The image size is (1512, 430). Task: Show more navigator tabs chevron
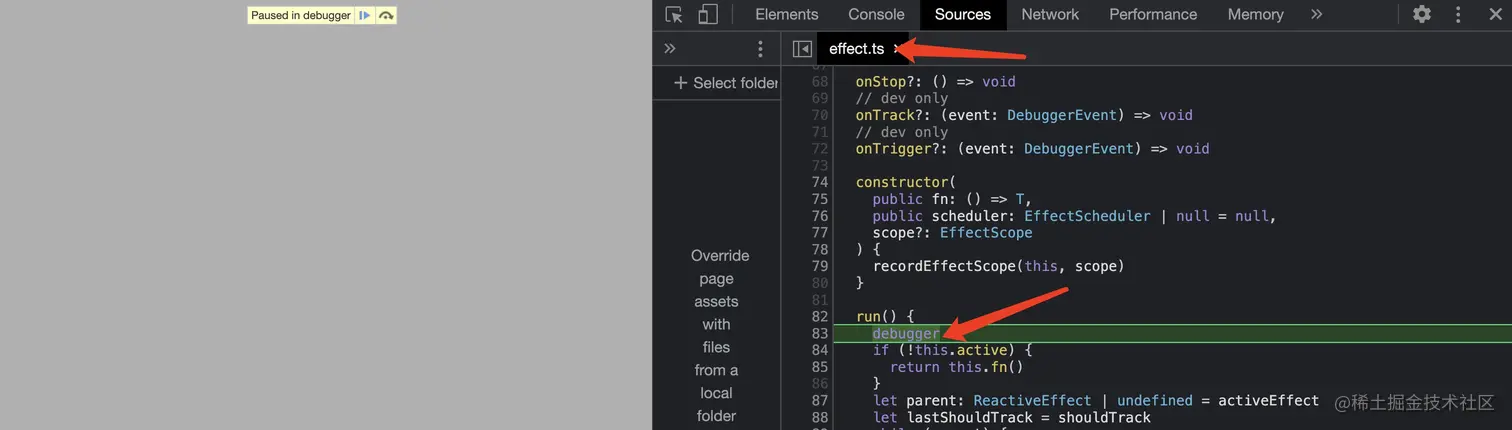click(670, 48)
